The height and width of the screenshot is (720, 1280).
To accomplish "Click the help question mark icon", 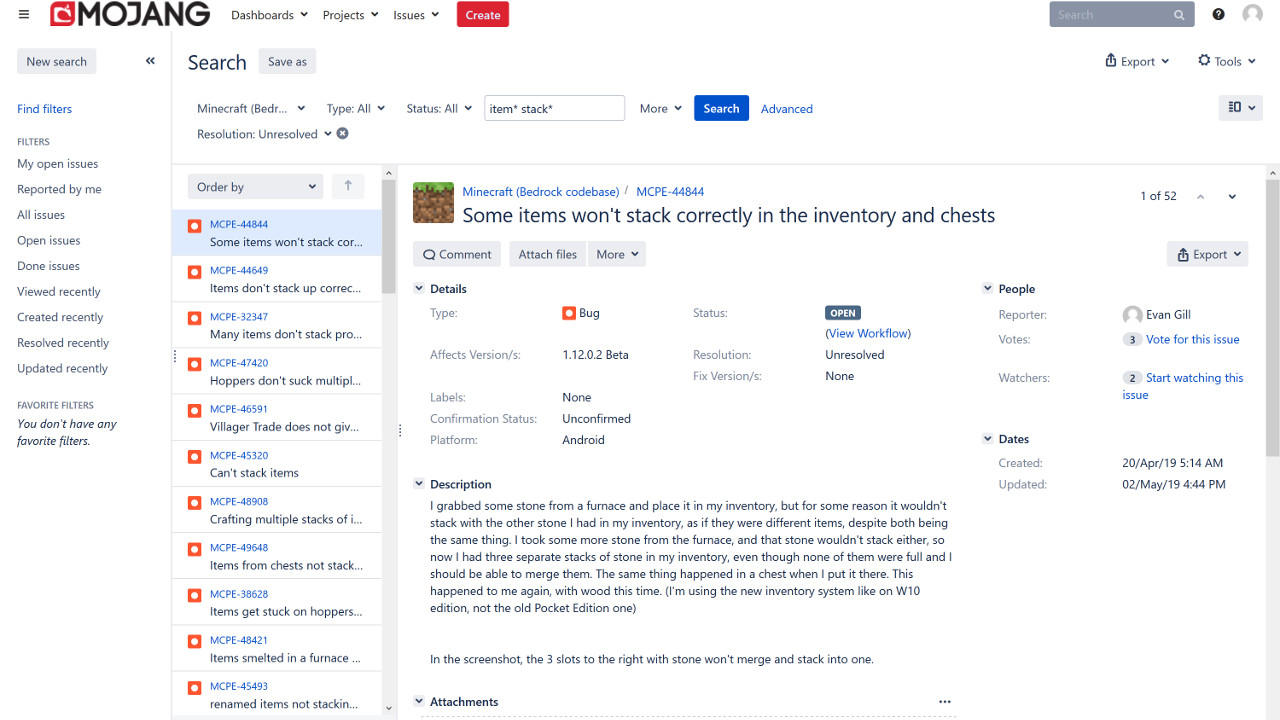I will [x=1218, y=15].
